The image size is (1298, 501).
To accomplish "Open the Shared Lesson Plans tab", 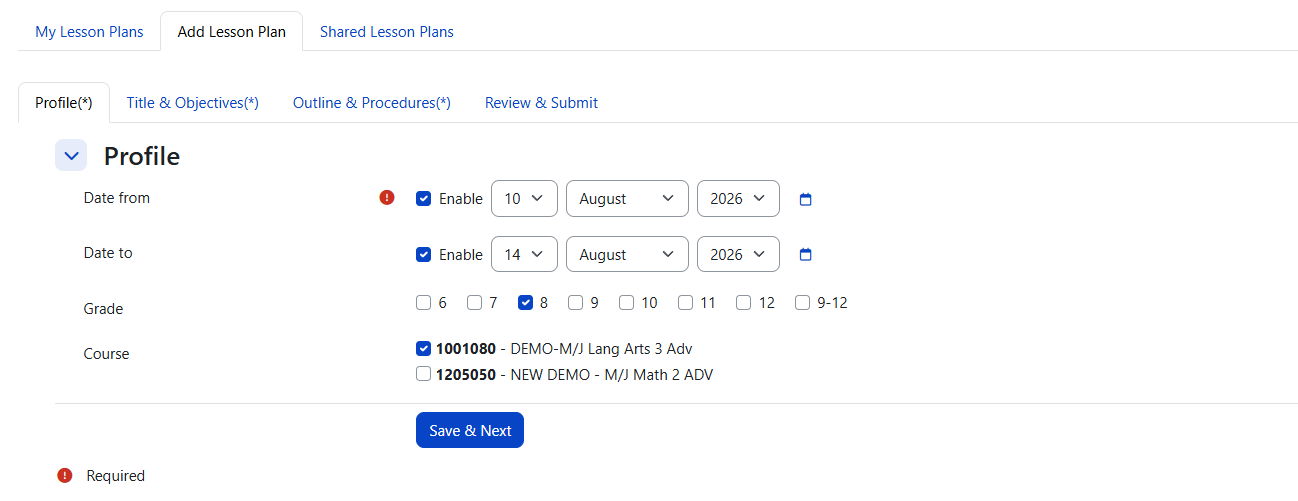I will pos(387,32).
